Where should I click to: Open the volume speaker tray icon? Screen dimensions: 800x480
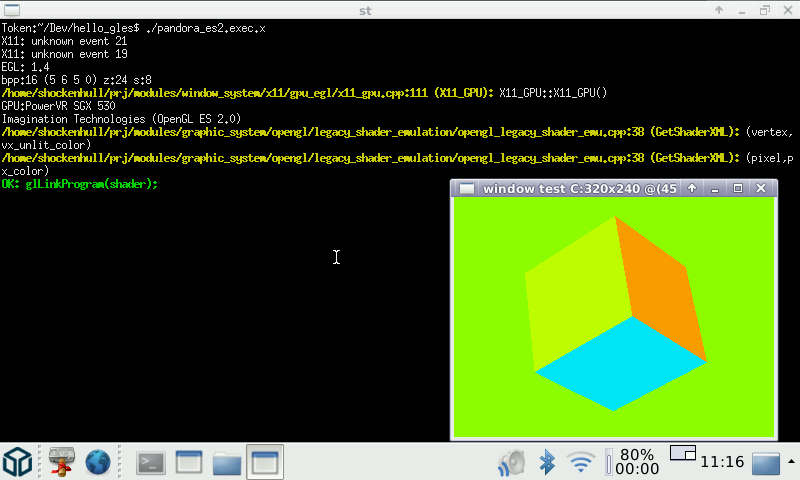pyautogui.click(x=512, y=462)
